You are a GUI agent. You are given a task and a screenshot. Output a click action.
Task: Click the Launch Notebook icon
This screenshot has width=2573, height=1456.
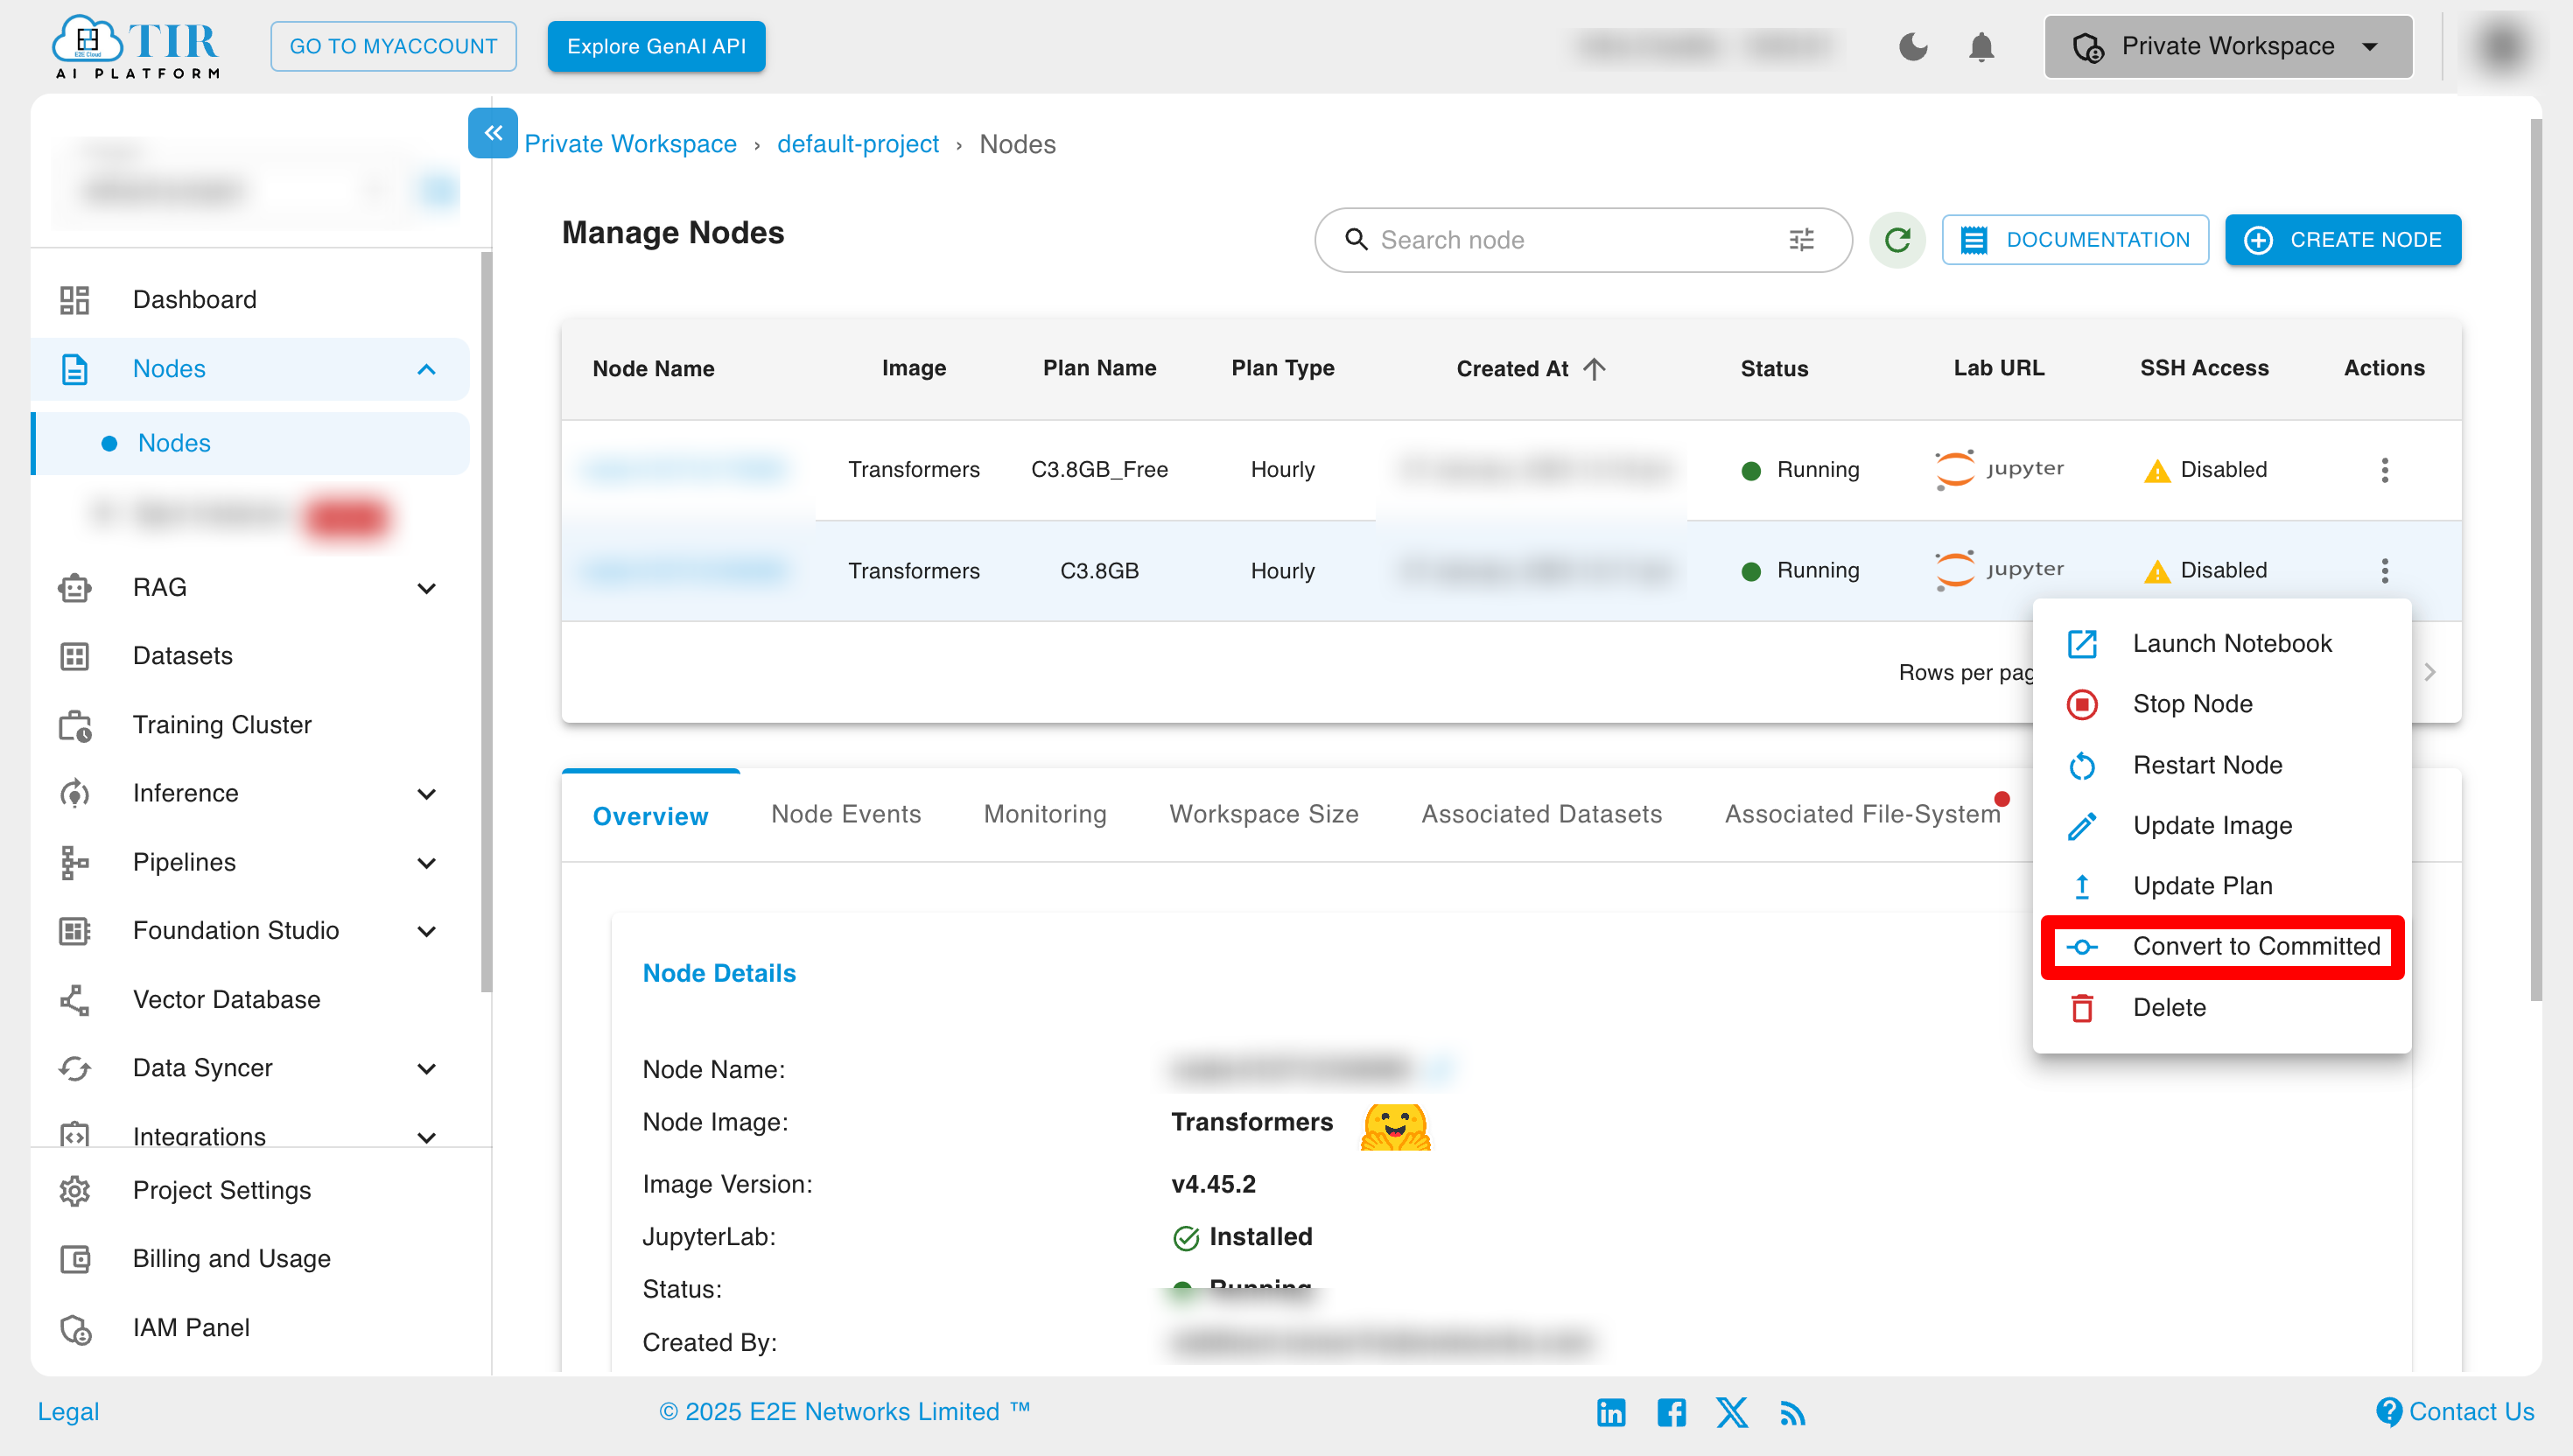(2084, 643)
